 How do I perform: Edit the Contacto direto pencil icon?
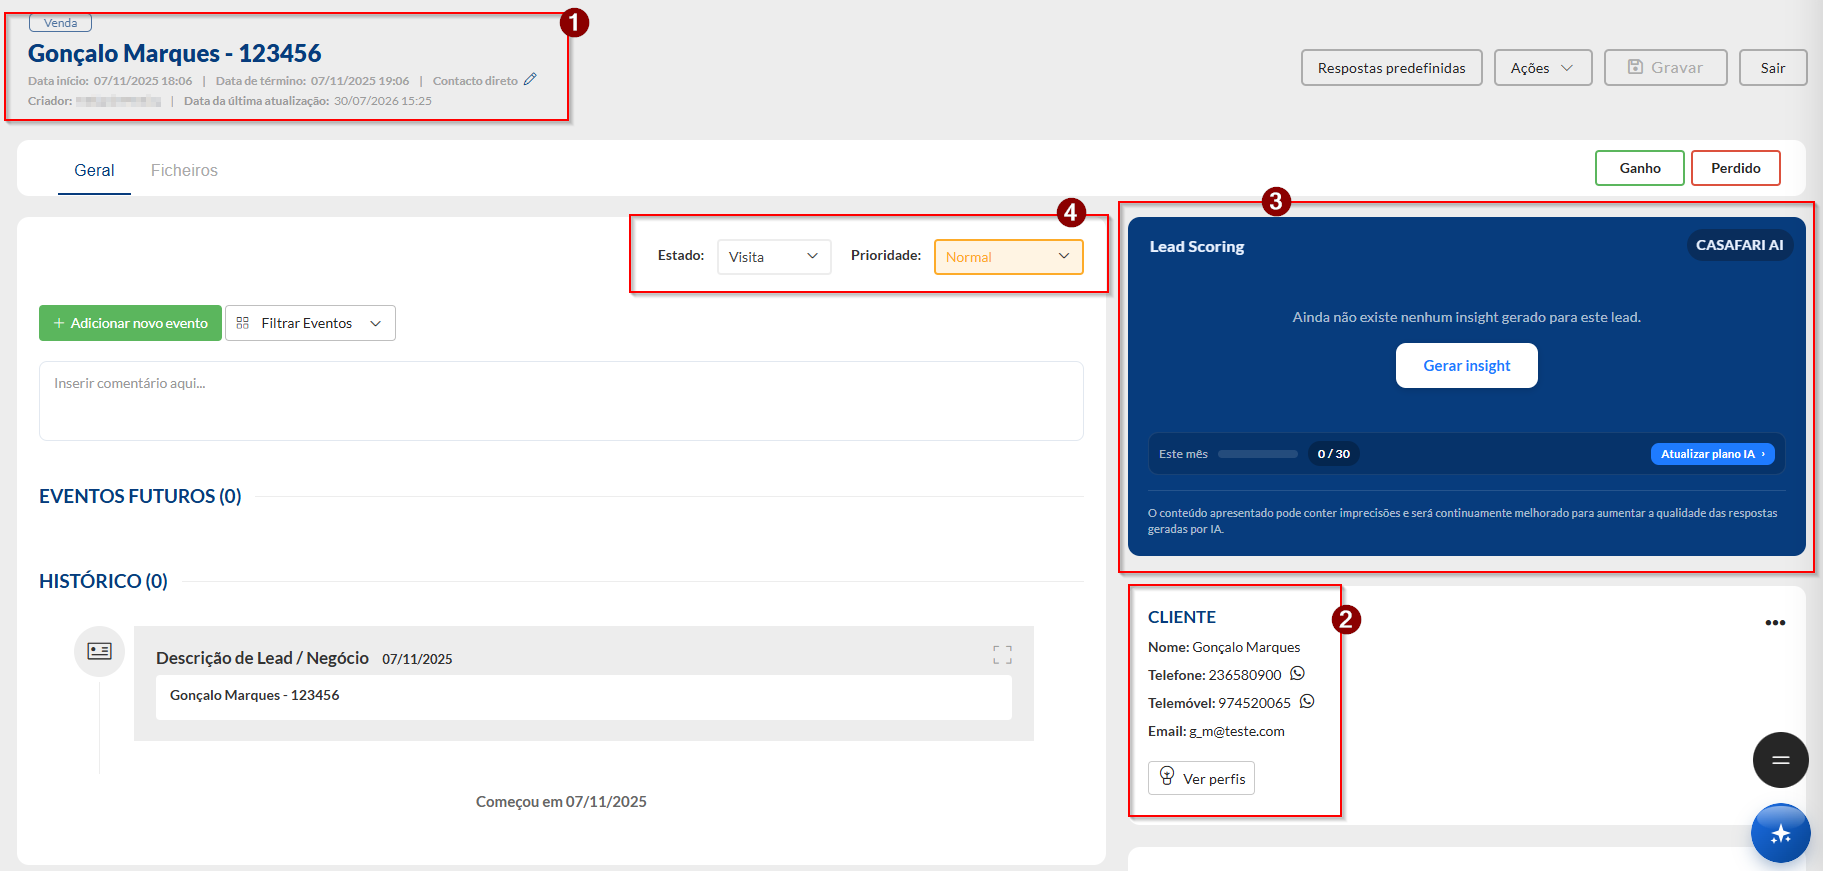click(530, 80)
